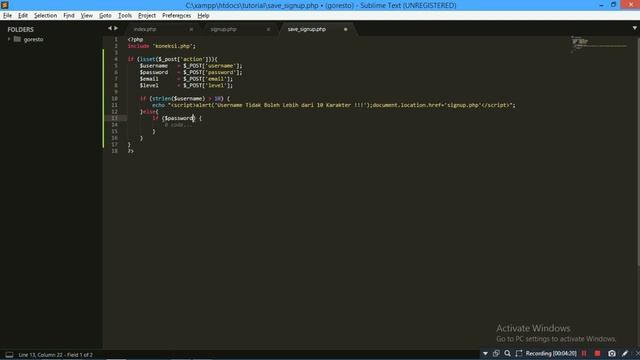Viewport: 640px width, 360px height.
Task: Click the echo script alert line
Action: coord(334,105)
